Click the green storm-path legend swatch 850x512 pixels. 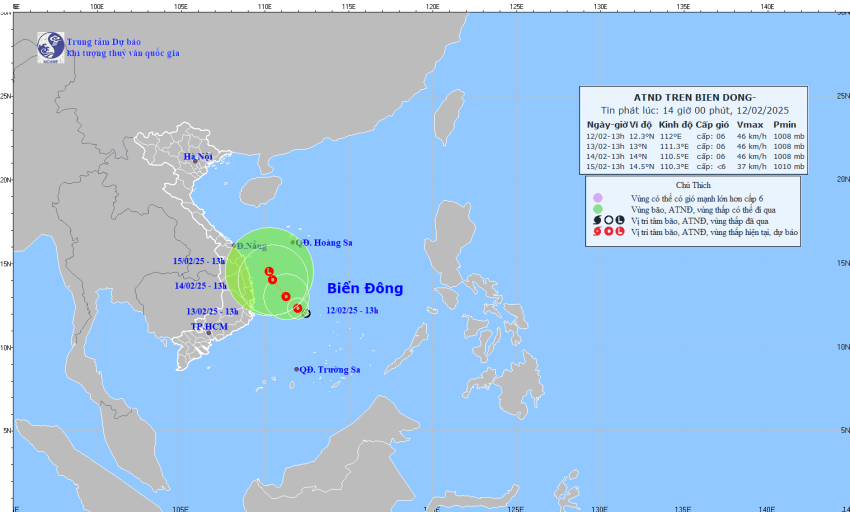click(x=597, y=209)
